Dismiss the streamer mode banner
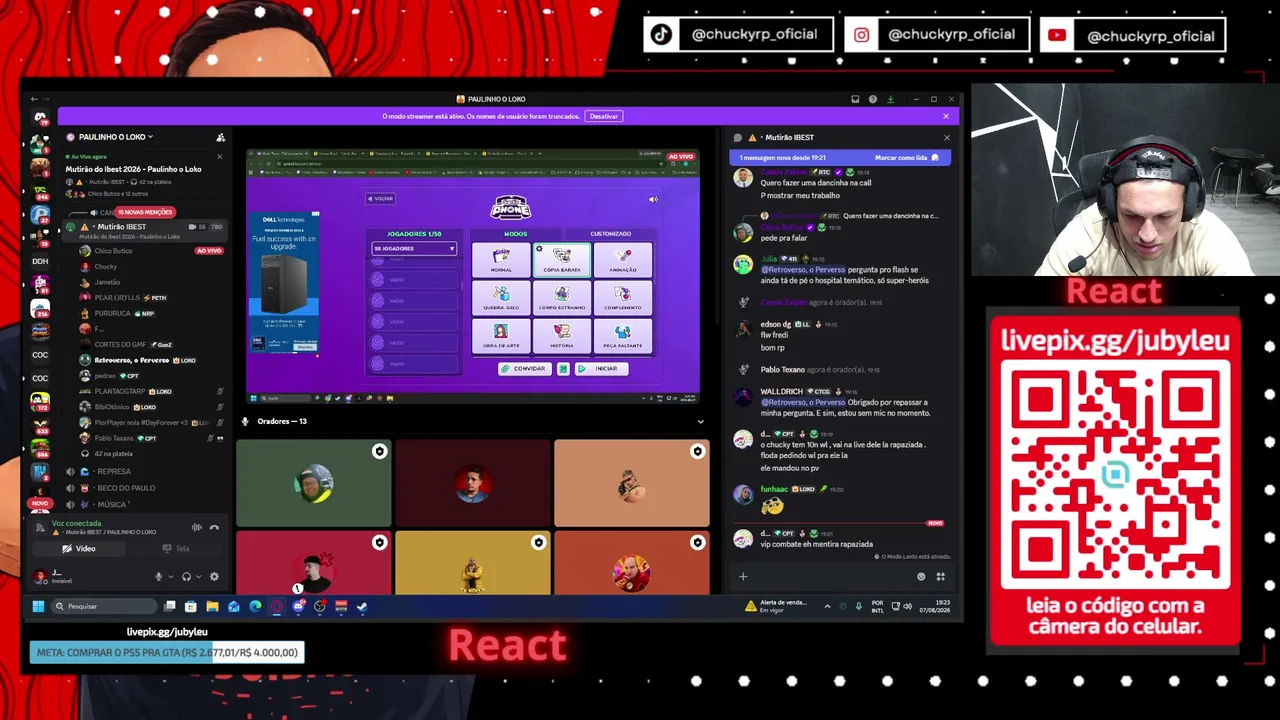The image size is (1280, 720). coord(946,116)
